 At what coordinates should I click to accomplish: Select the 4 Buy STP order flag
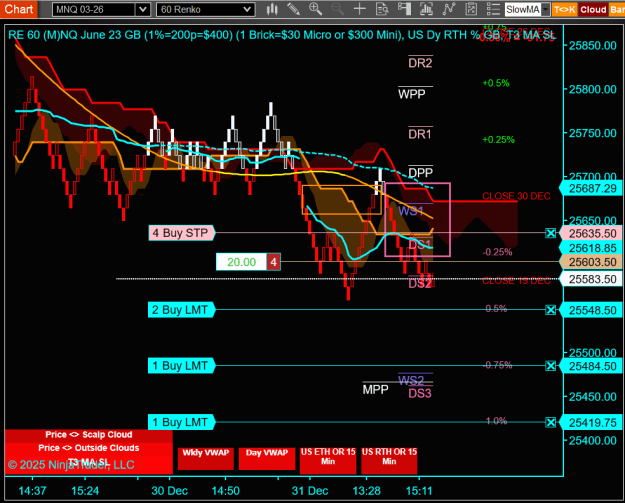point(181,233)
